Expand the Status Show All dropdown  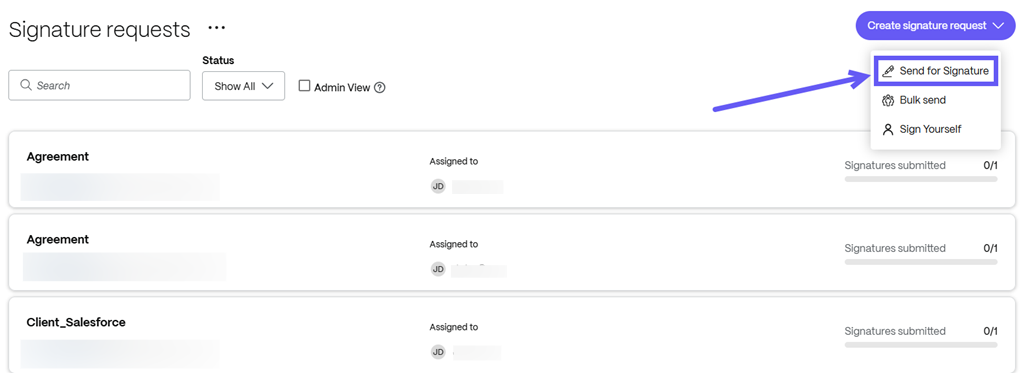(243, 86)
